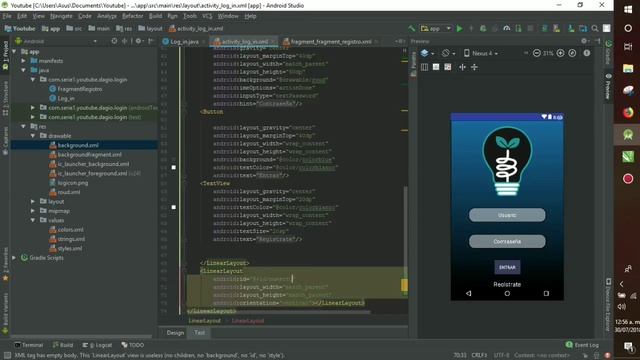
Task: Click the ENTRAR button in preview
Action: click(x=507, y=267)
